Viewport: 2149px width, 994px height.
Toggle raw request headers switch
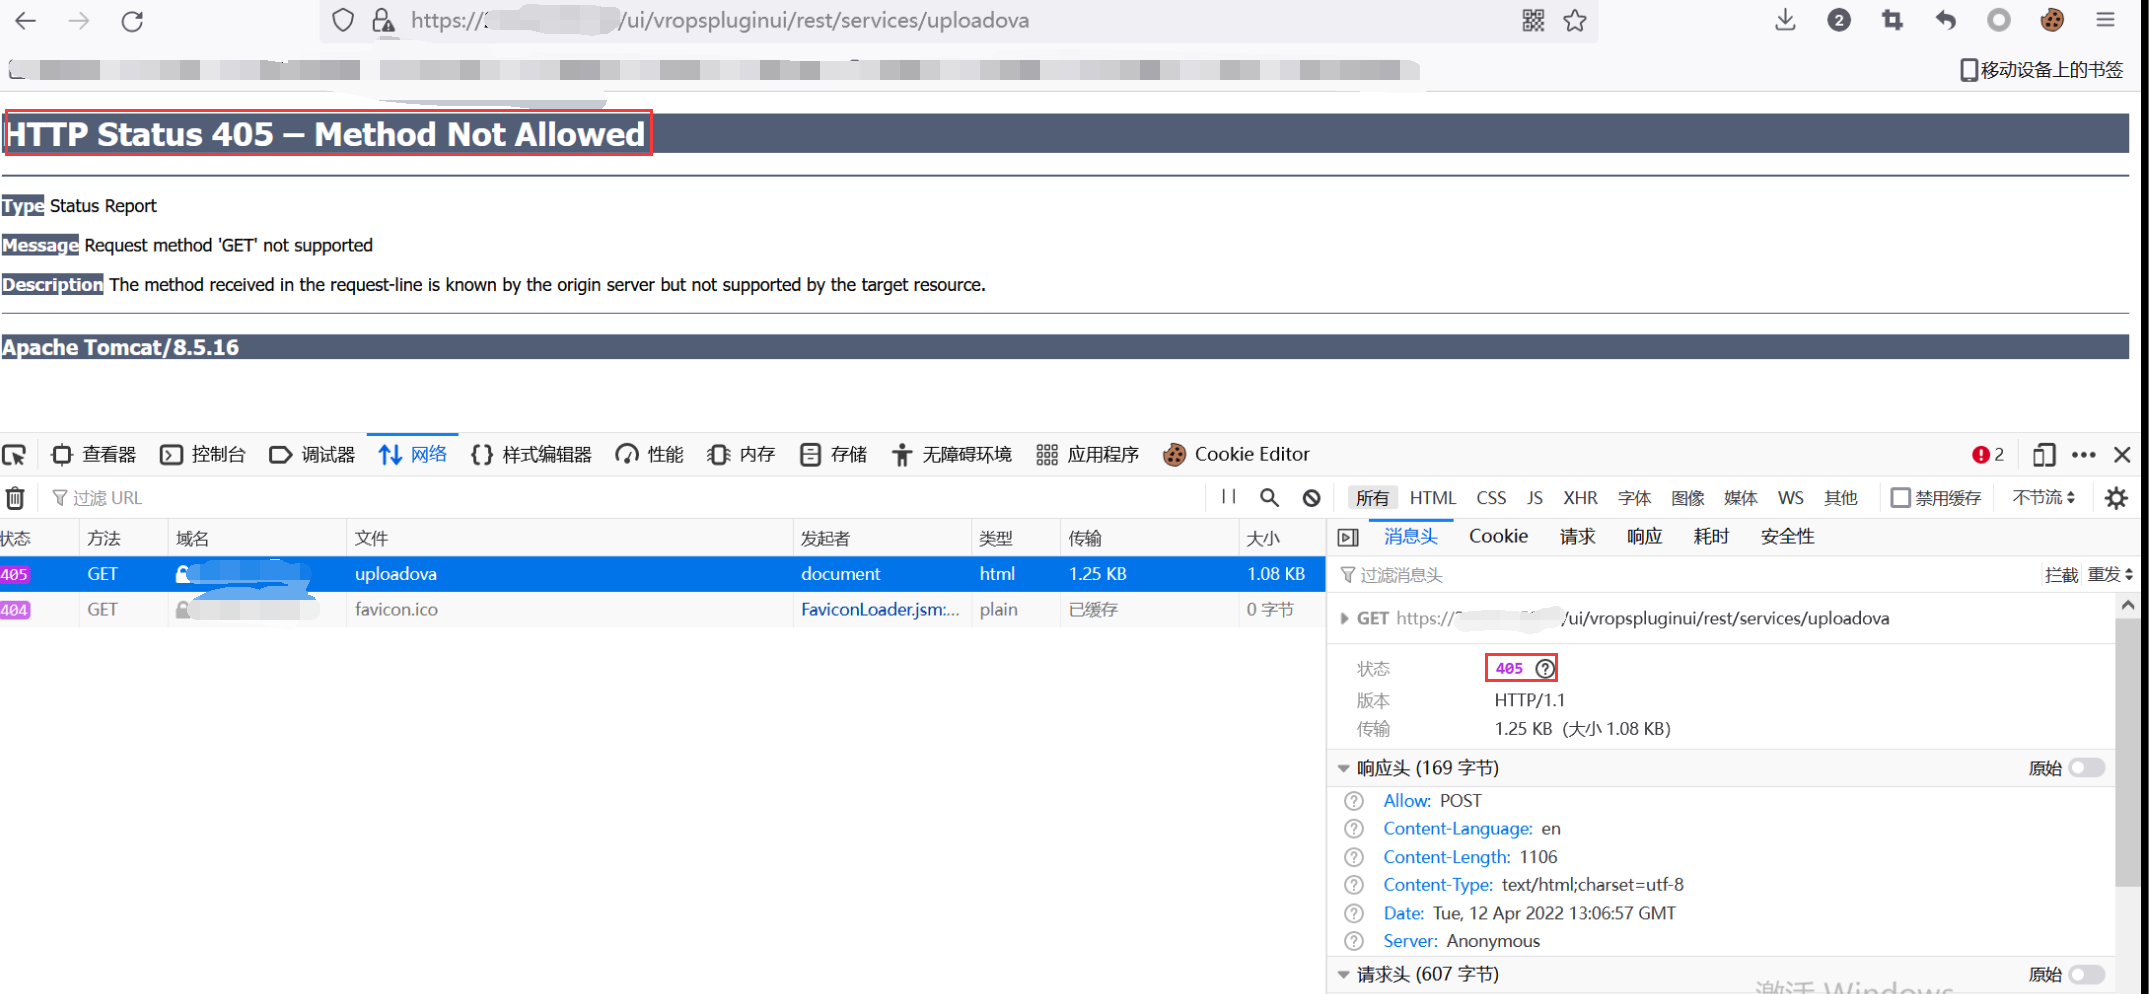[x=2087, y=974]
